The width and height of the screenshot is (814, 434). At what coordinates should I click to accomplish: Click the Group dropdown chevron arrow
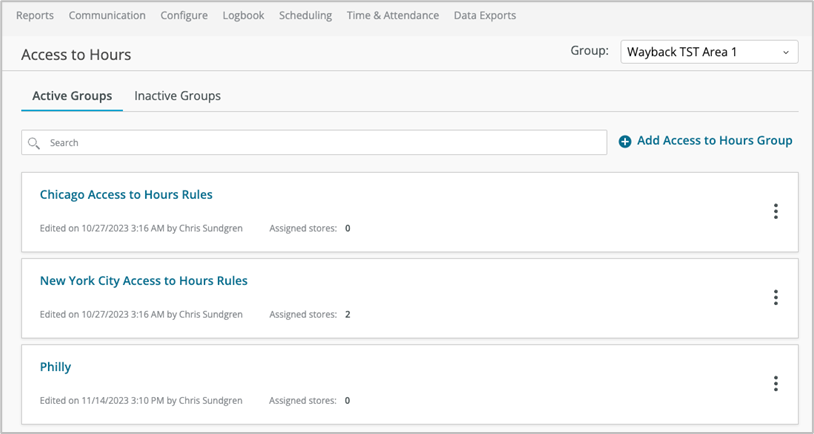click(785, 51)
